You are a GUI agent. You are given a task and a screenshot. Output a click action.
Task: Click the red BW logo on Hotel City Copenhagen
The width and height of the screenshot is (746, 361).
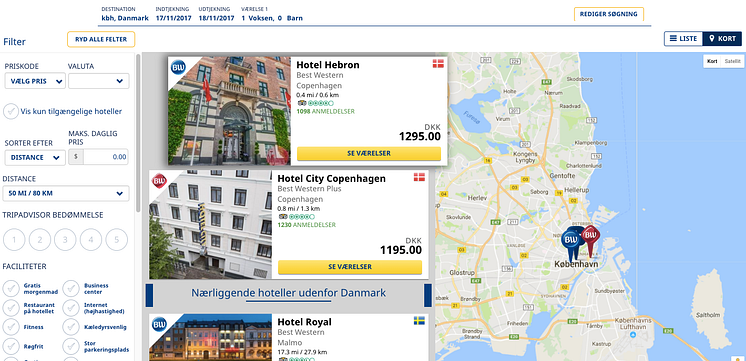tap(159, 181)
